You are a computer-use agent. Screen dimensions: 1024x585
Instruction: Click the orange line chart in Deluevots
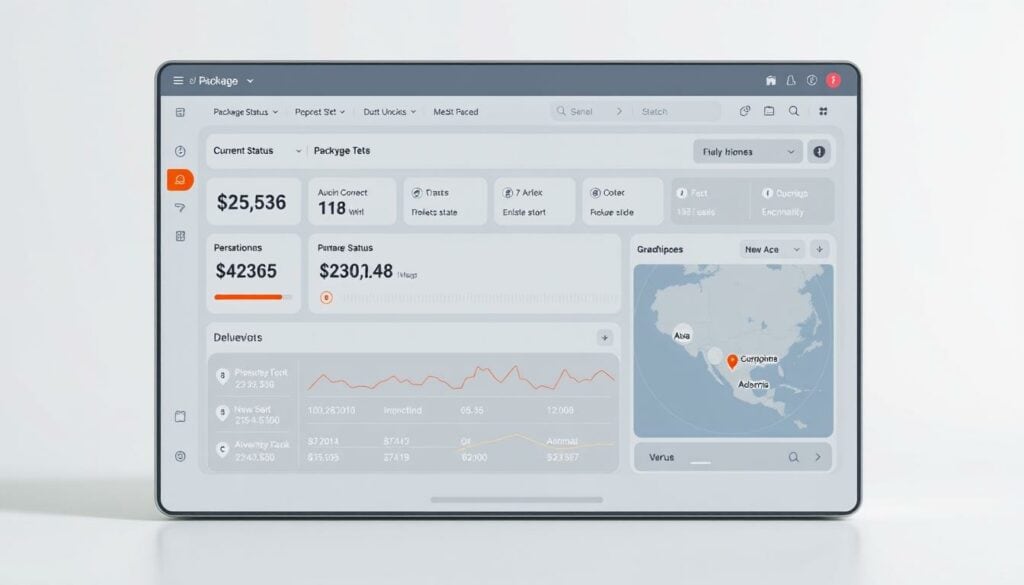461,378
